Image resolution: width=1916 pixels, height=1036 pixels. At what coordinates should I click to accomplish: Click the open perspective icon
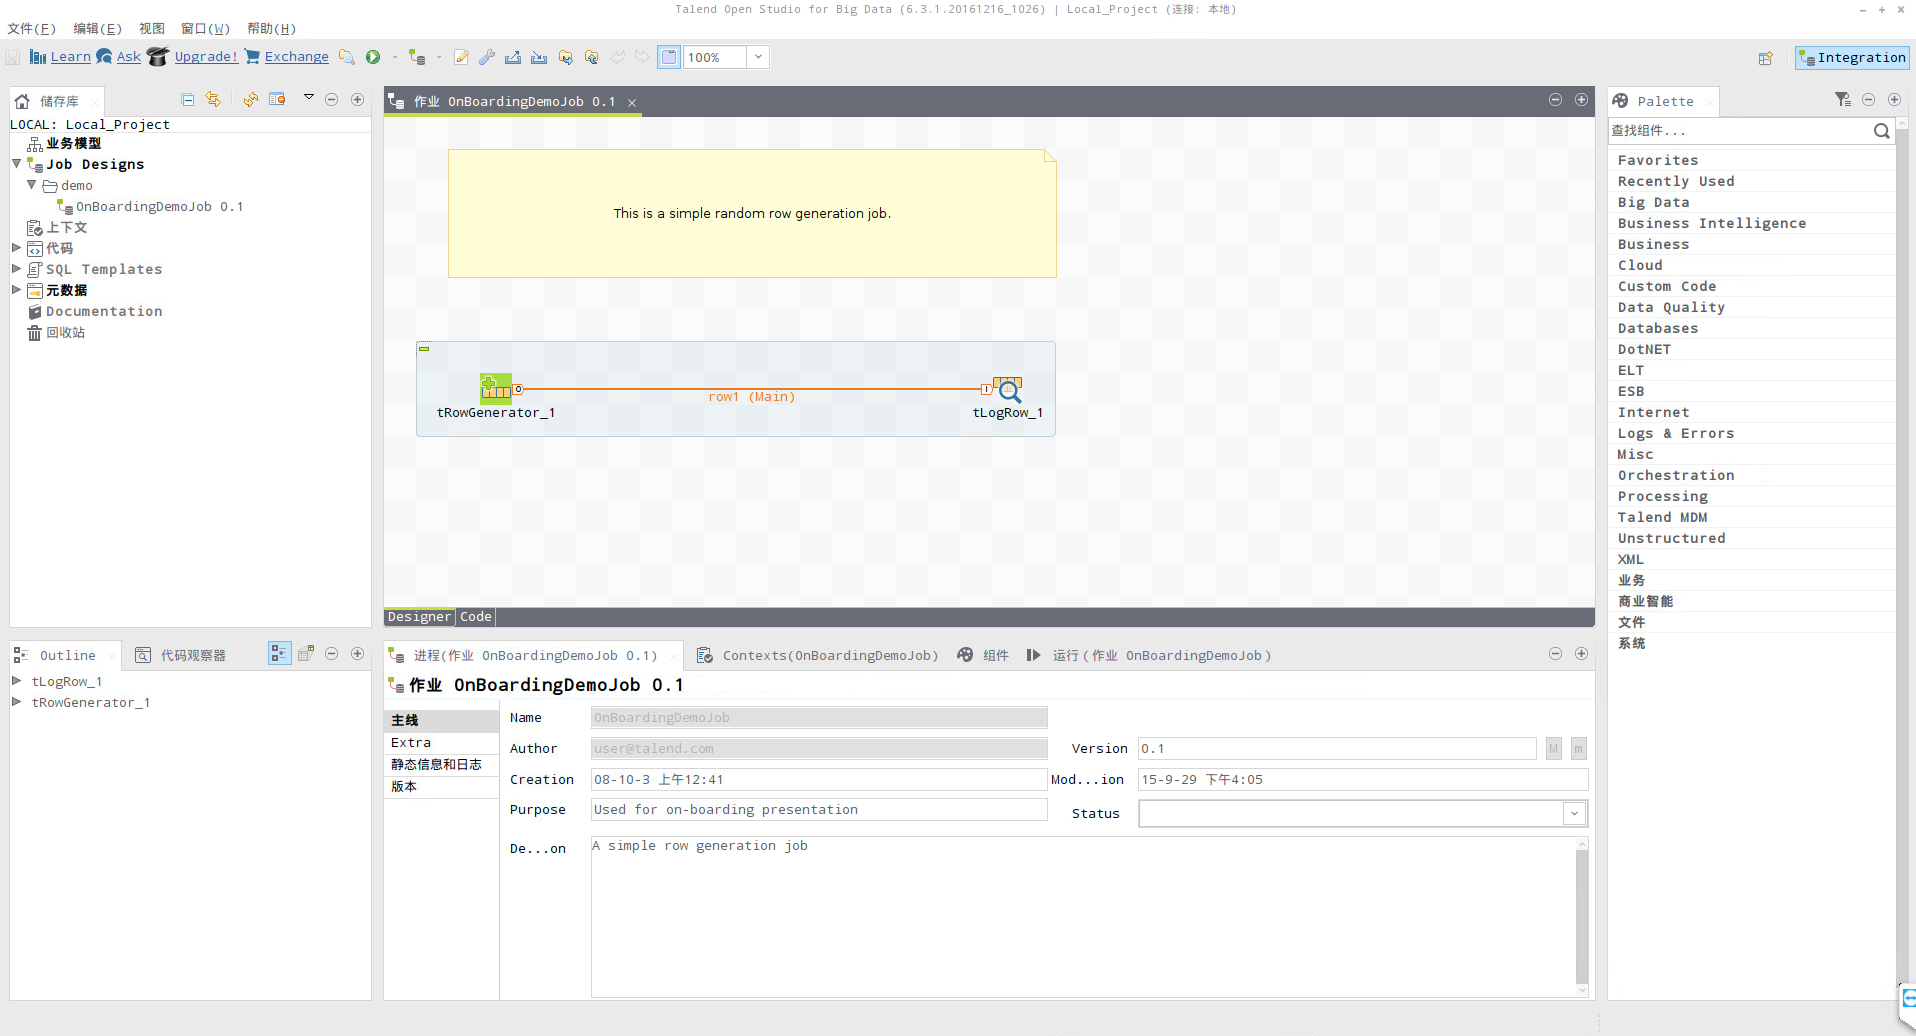(x=1766, y=58)
